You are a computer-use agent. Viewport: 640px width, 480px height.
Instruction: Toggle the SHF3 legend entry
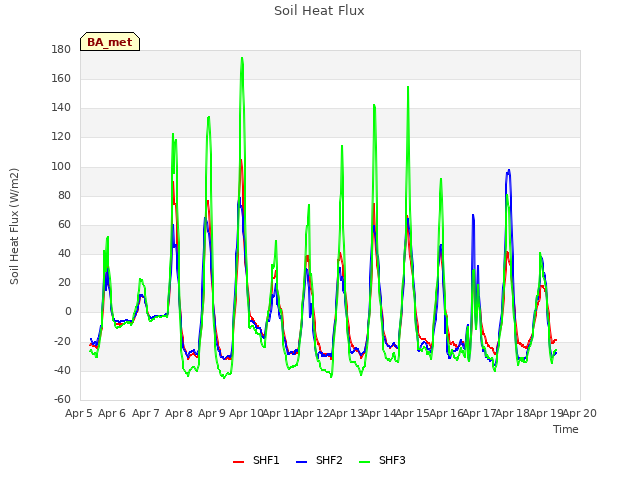click(382, 460)
